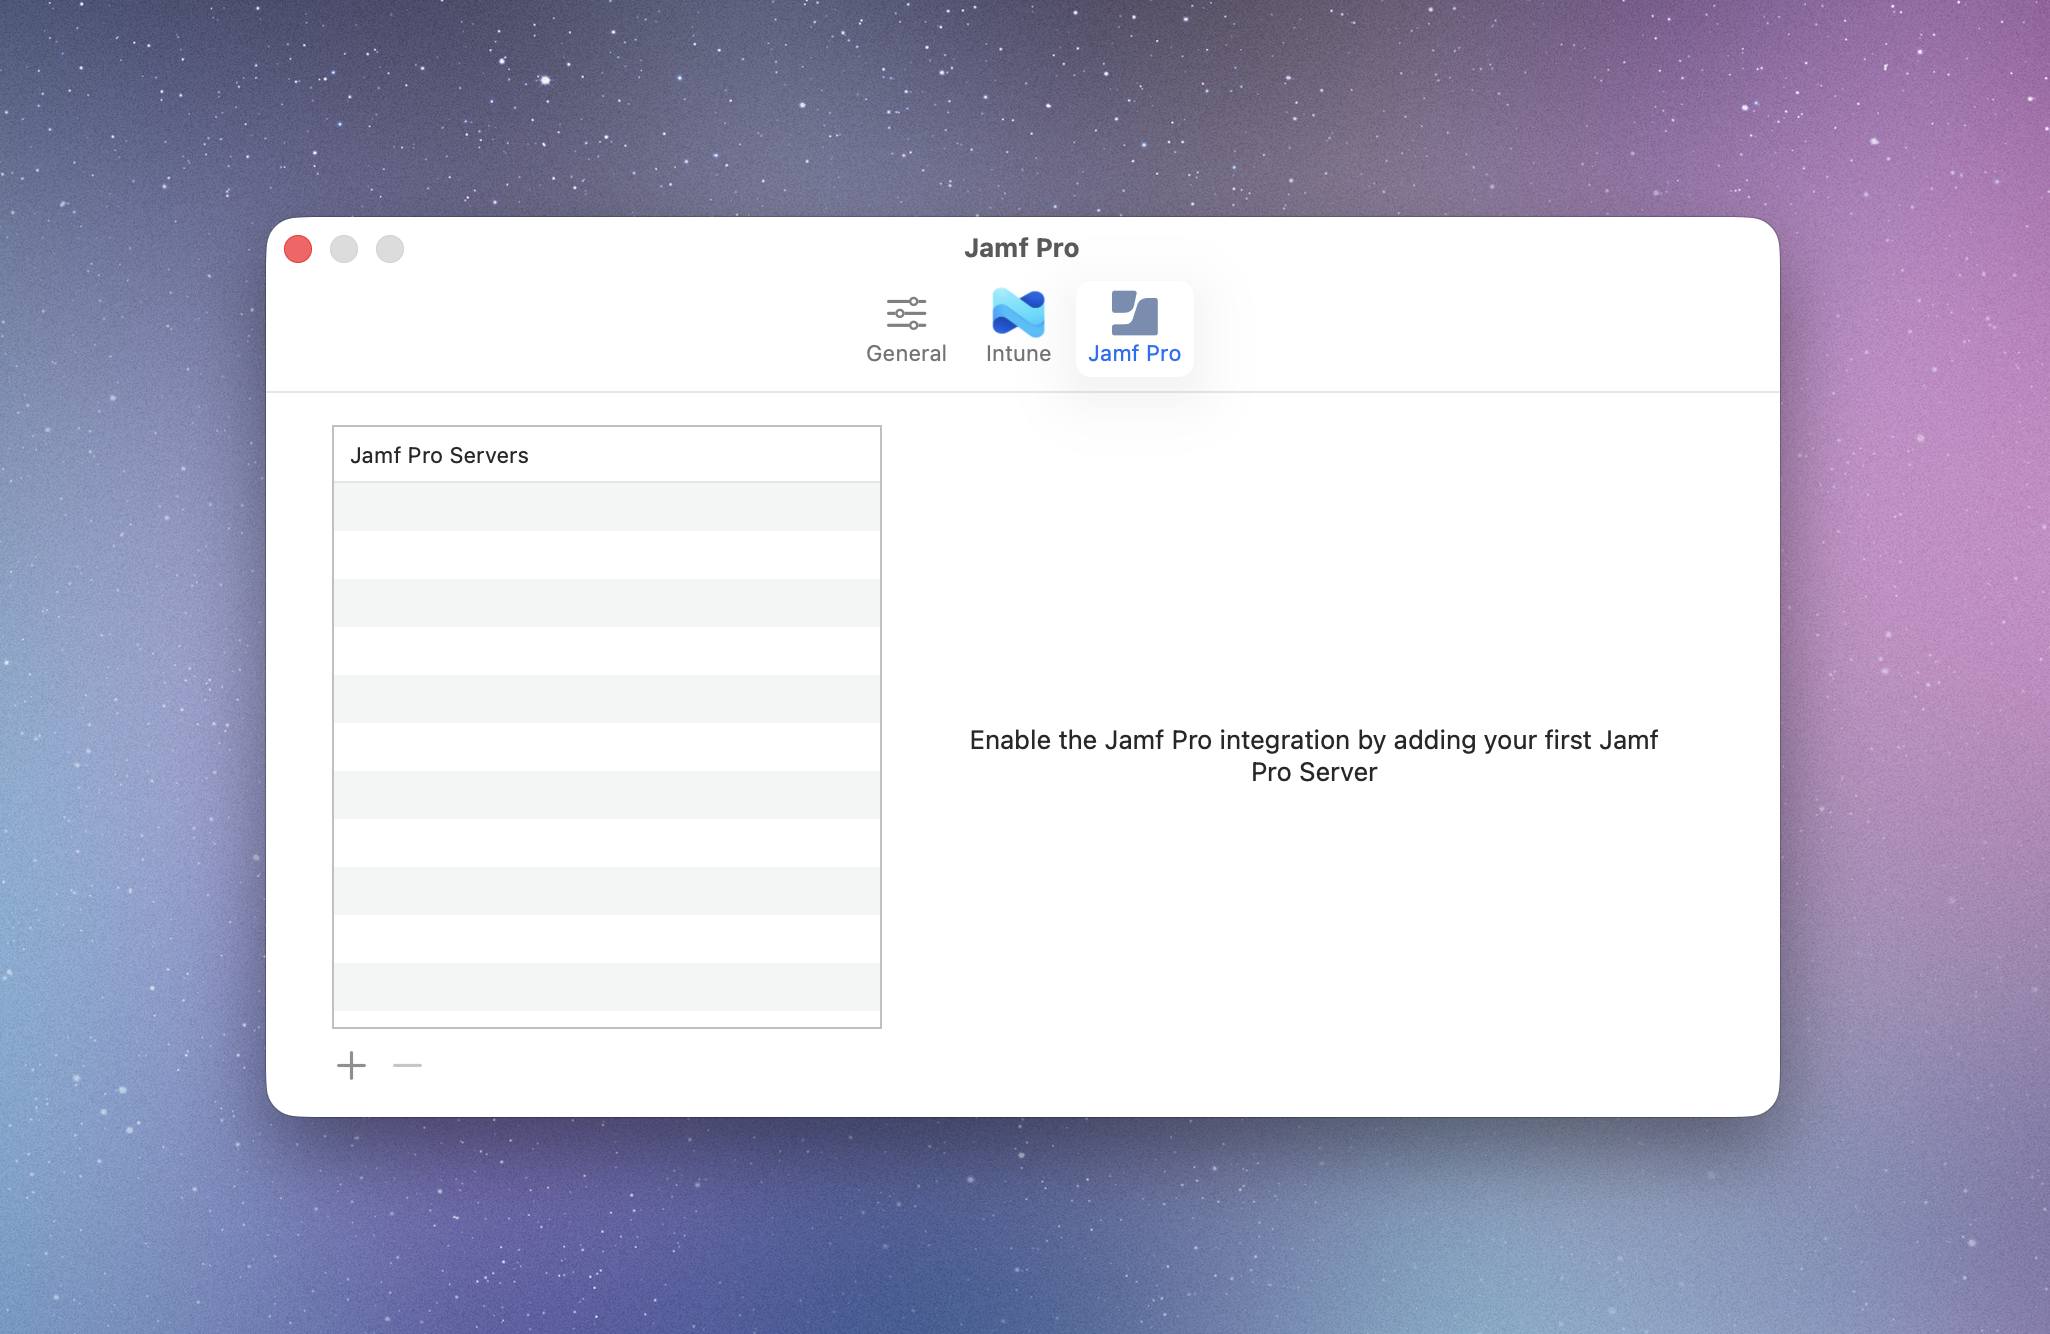Minimize the Jamf Pro preferences window
Image resolution: width=2050 pixels, height=1334 pixels.
click(x=344, y=249)
